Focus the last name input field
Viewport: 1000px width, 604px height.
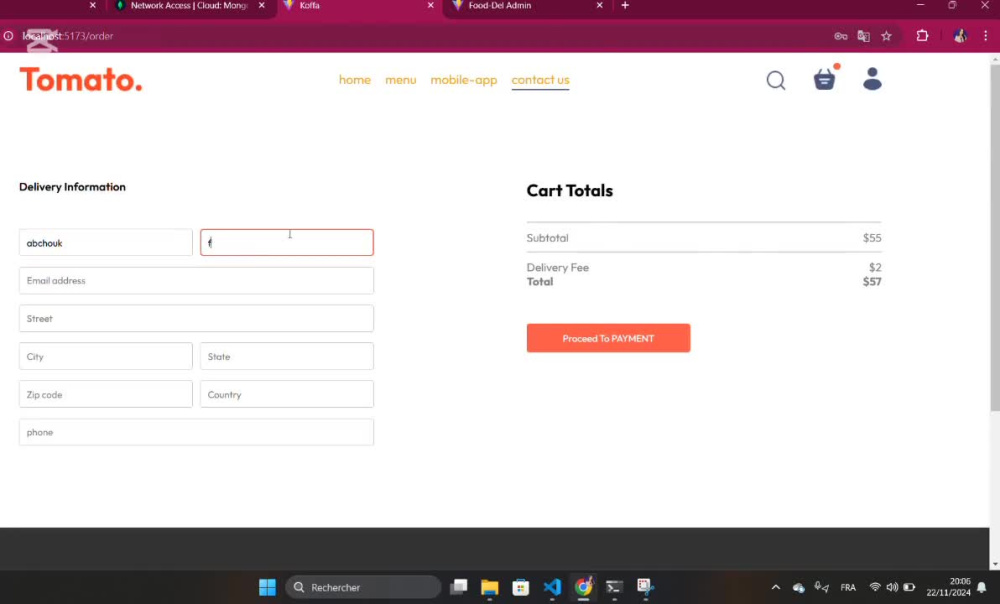point(287,242)
